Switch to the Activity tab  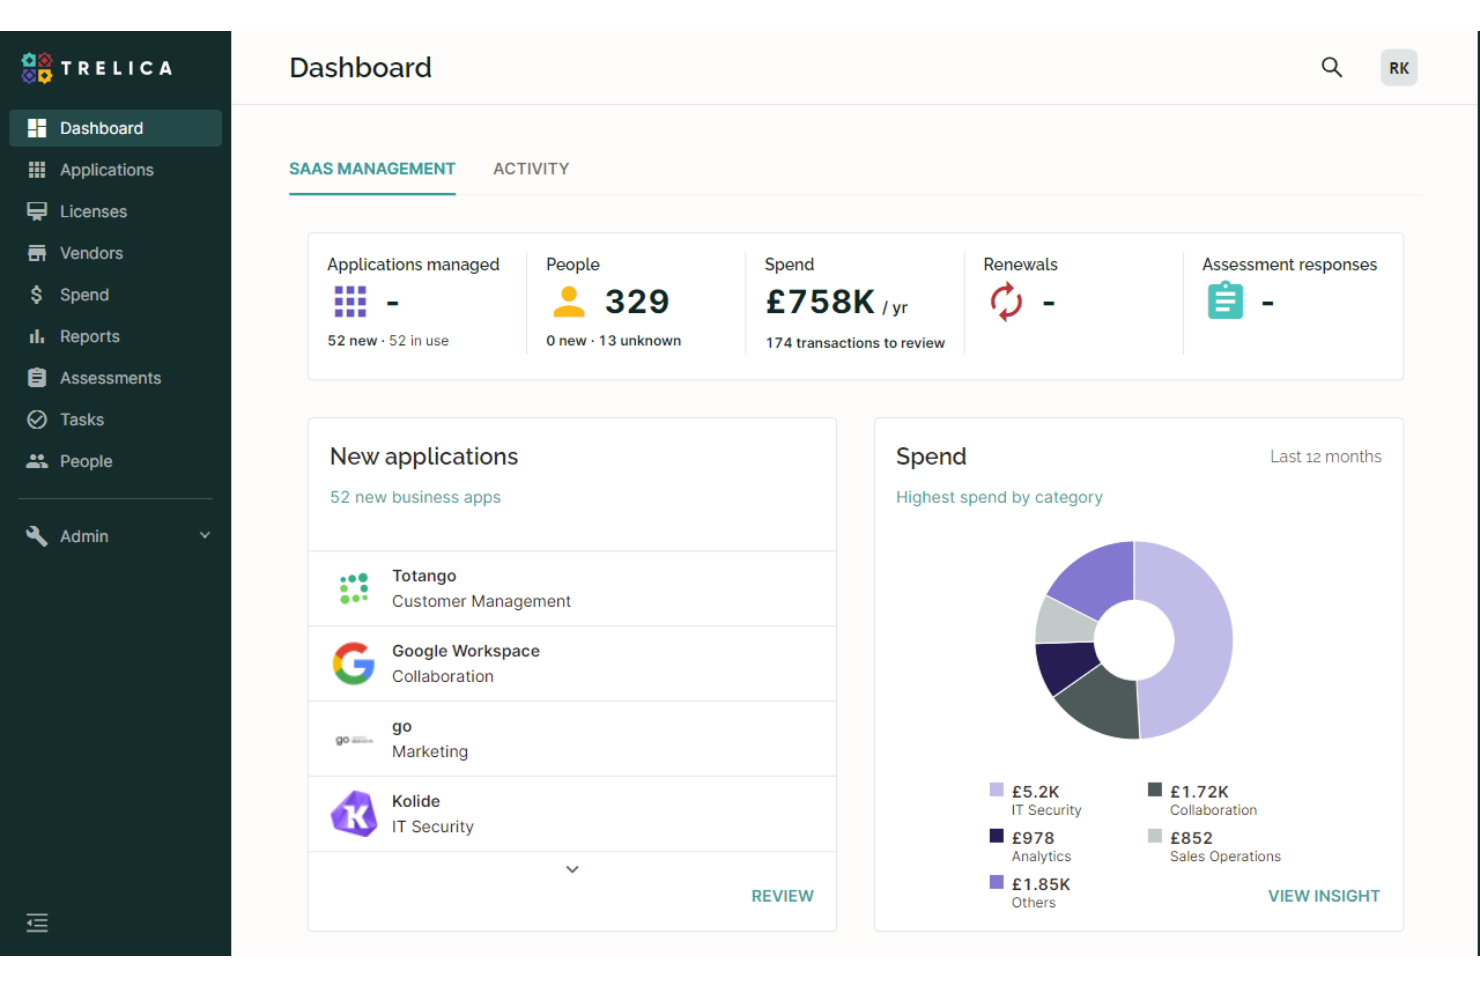pyautogui.click(x=531, y=168)
